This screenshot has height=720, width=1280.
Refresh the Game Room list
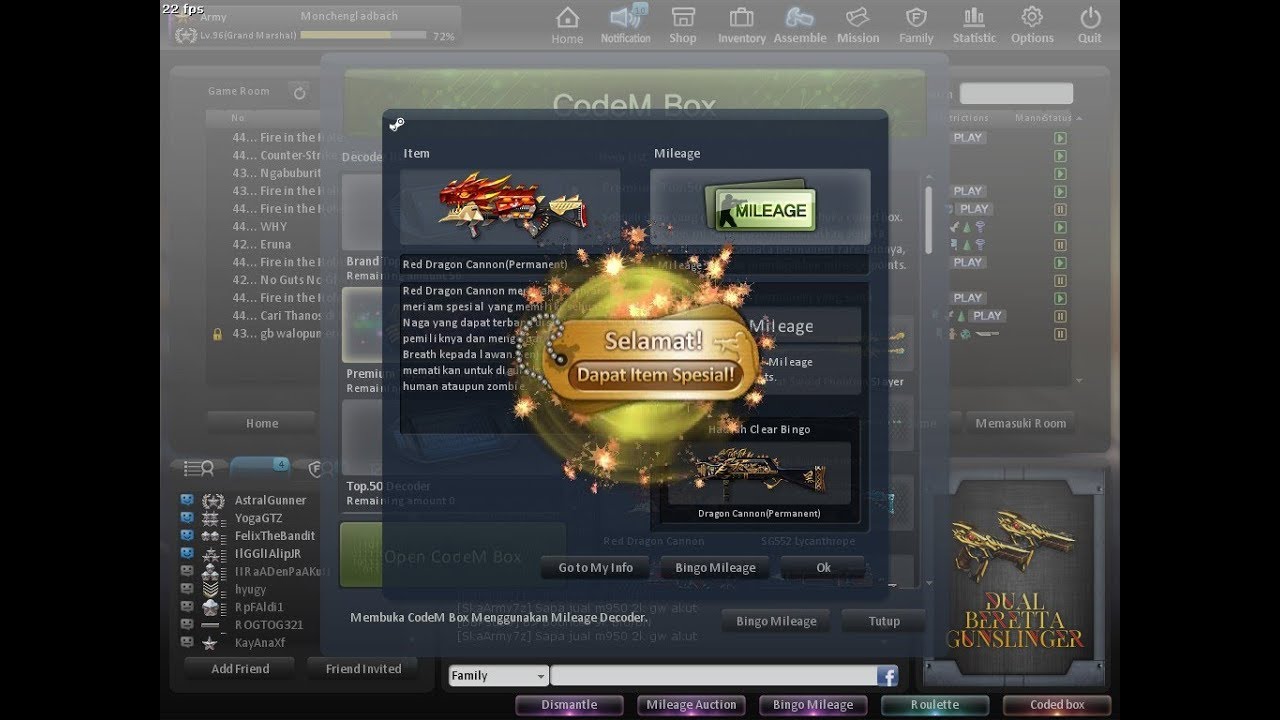point(299,92)
